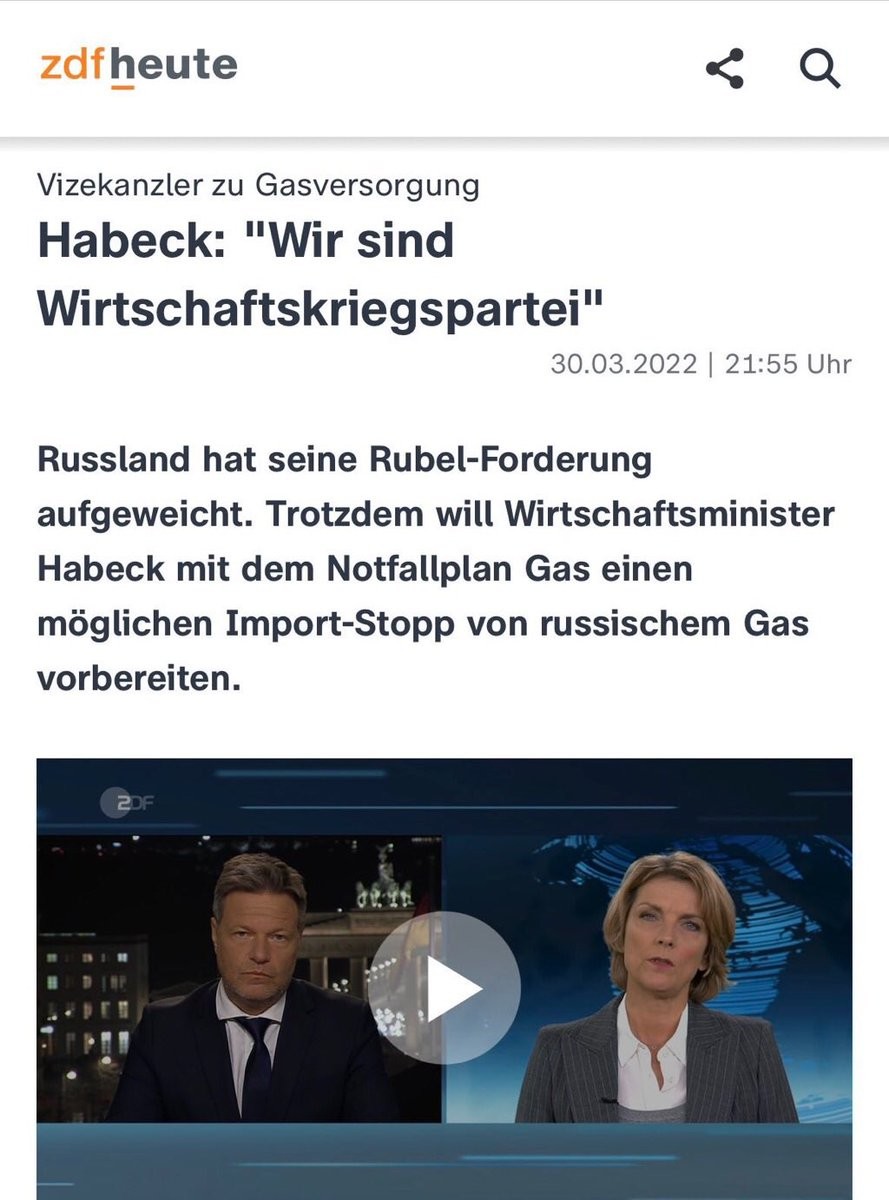Click the teaser paragraph about Rubel-Forderung
Viewport: 889px width, 1200px height.
437,570
